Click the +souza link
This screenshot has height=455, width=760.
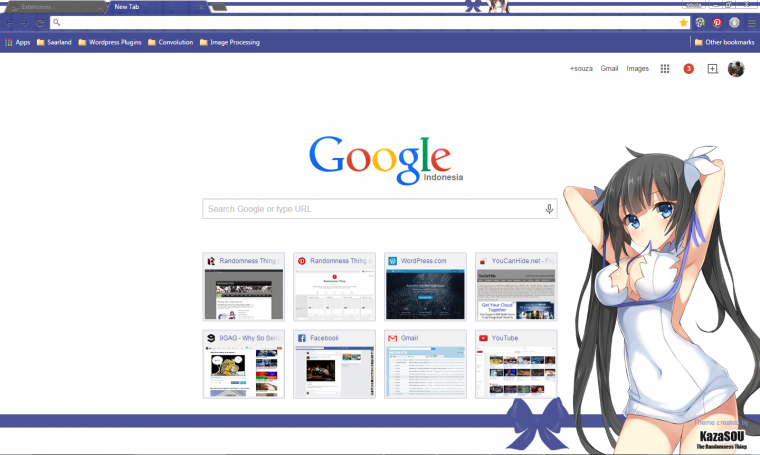pos(581,69)
